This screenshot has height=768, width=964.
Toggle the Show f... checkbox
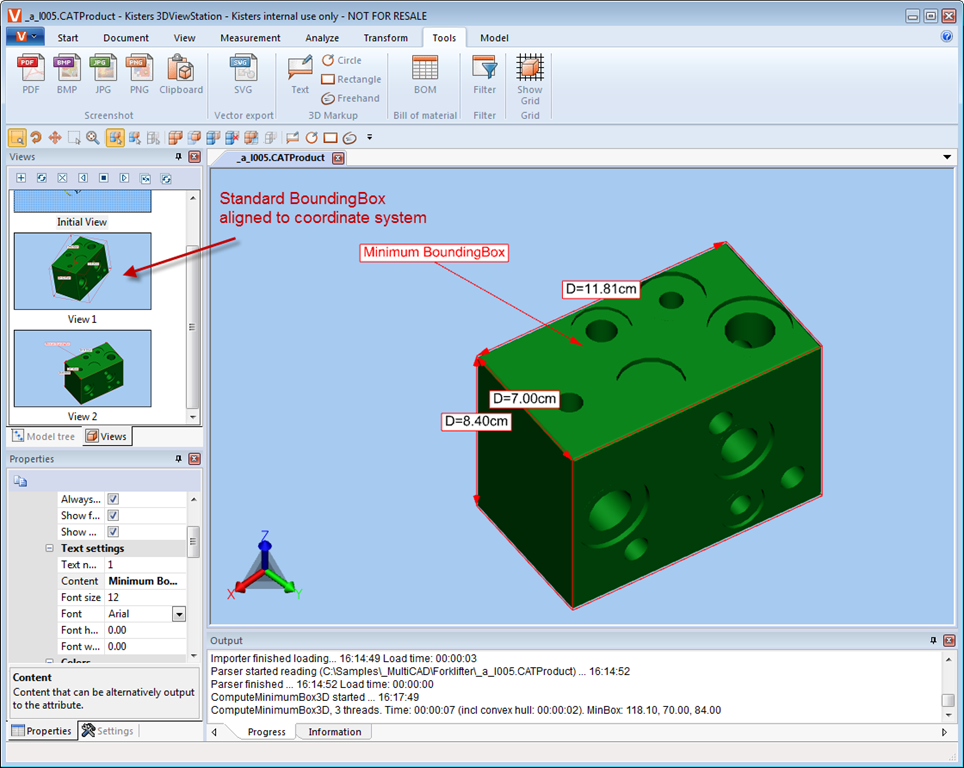[113, 515]
